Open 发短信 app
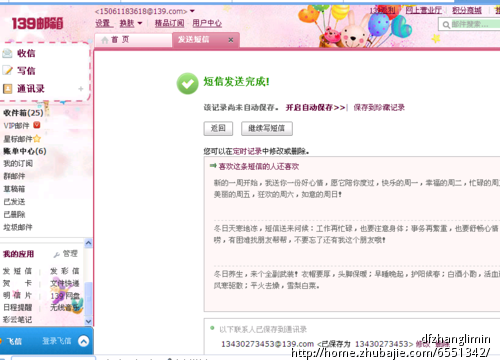Image resolution: width=500 pixels, height=360 pixels. click(17, 271)
